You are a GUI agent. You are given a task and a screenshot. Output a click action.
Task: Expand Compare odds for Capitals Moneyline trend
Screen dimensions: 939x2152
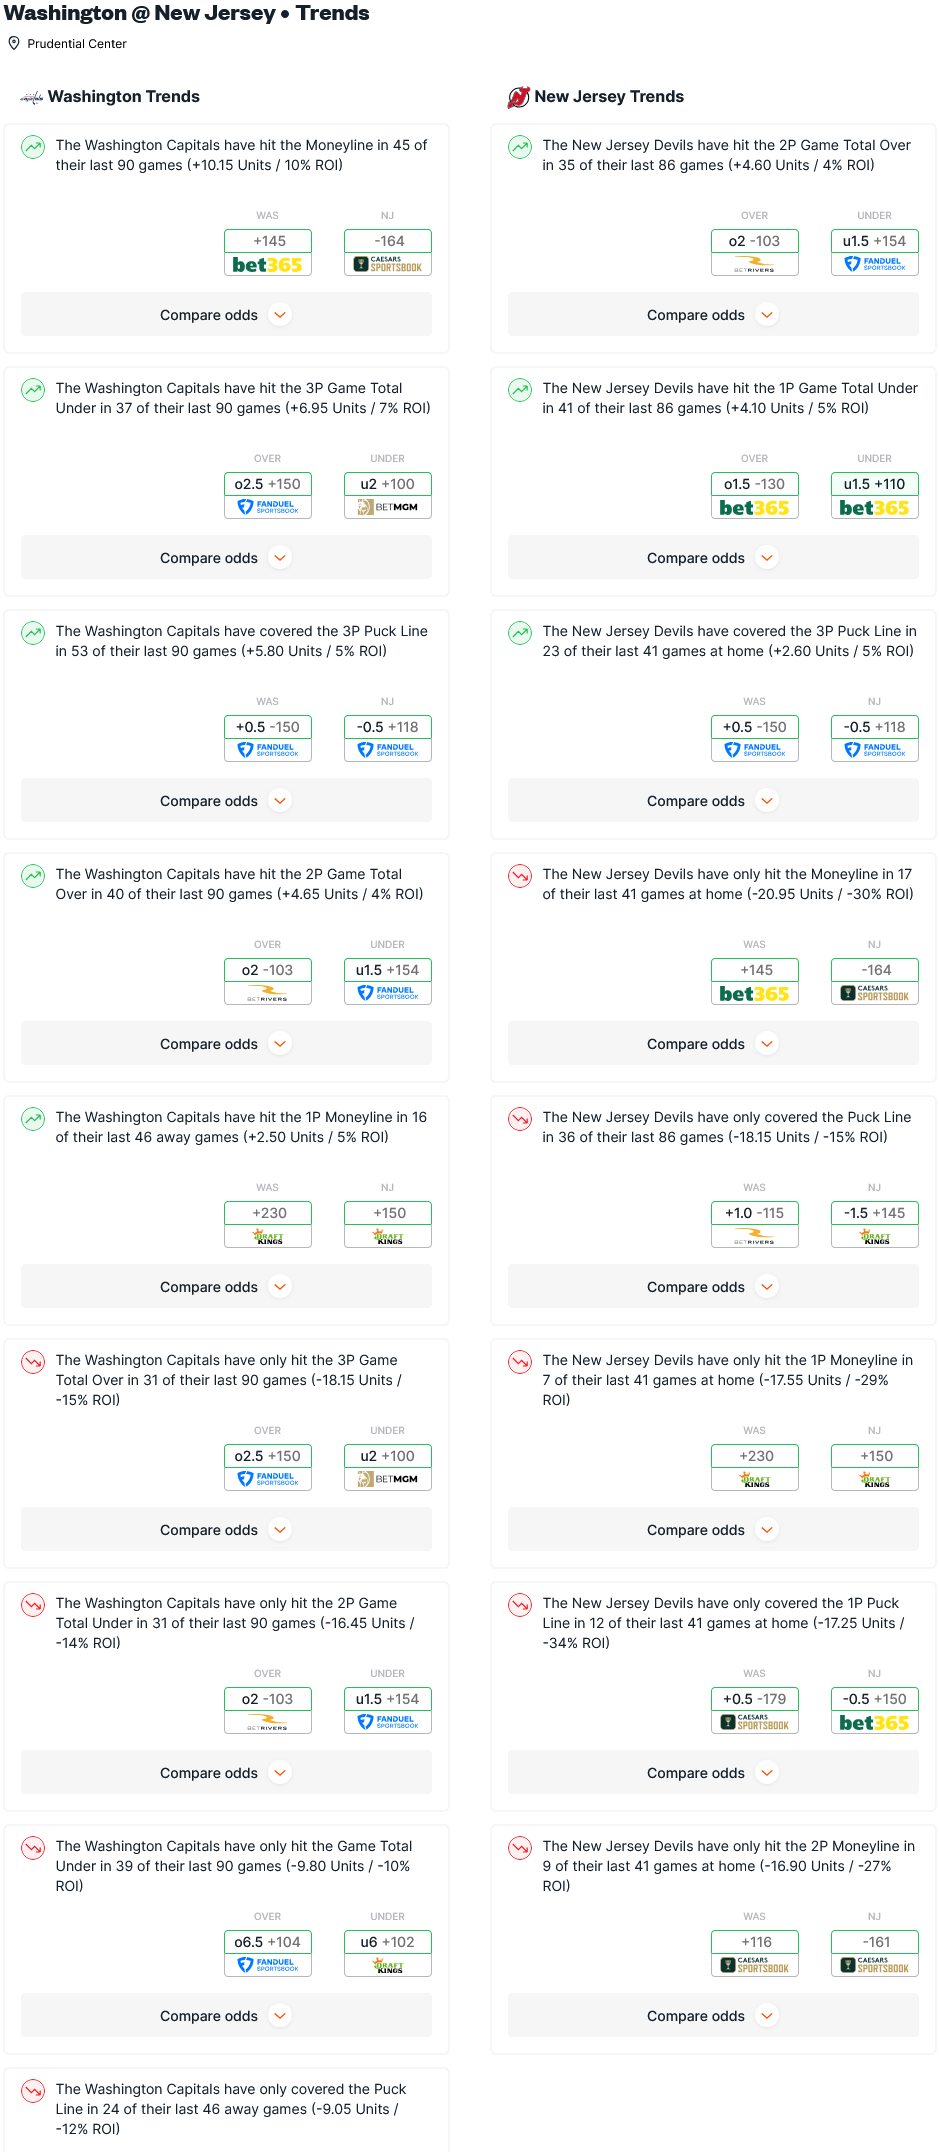(x=226, y=315)
